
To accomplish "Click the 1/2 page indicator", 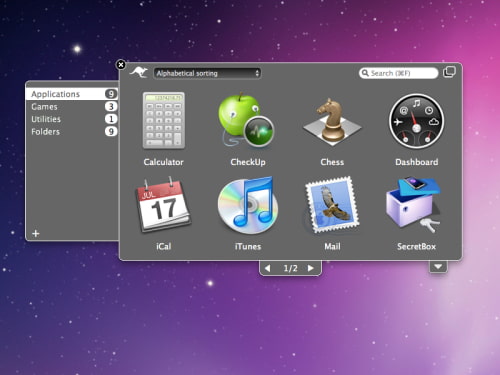I will tap(290, 268).
